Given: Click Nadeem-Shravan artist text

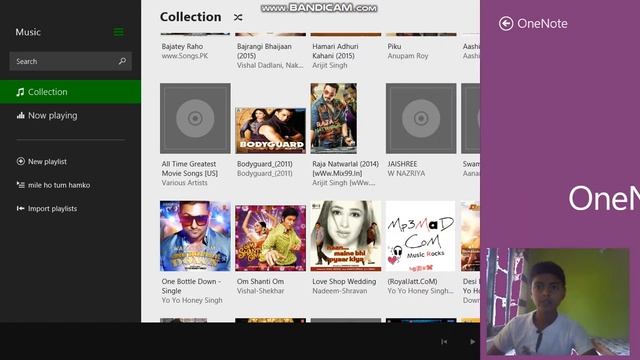Looking at the screenshot, I should 340,291.
